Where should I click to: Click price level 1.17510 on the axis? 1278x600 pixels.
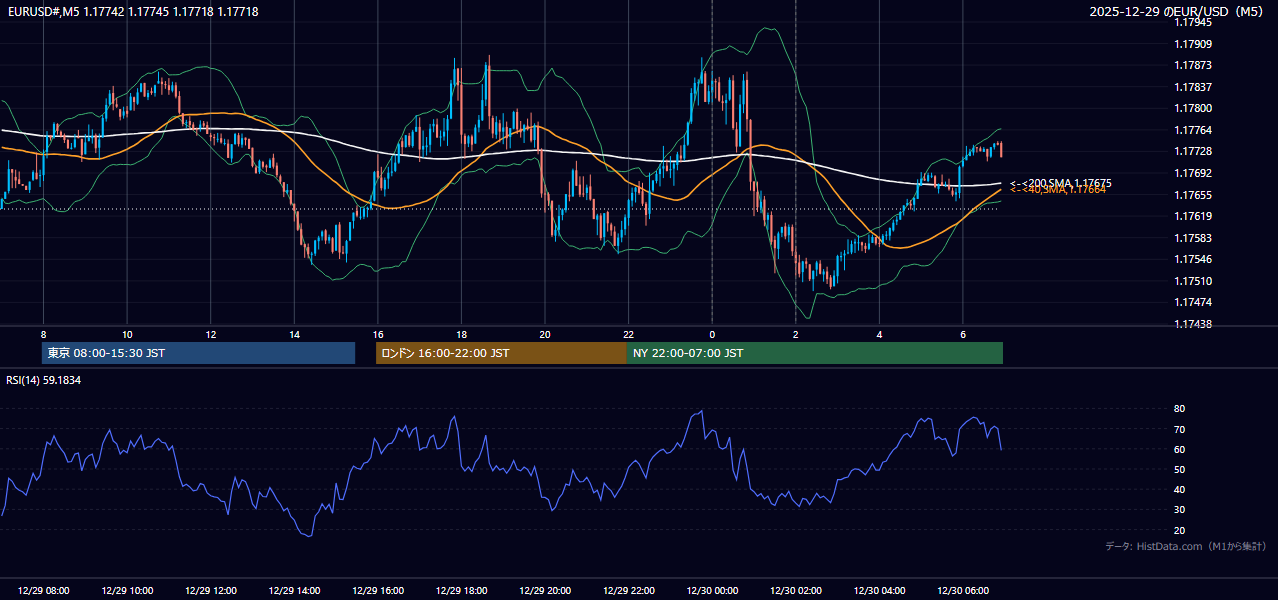click(x=1193, y=281)
